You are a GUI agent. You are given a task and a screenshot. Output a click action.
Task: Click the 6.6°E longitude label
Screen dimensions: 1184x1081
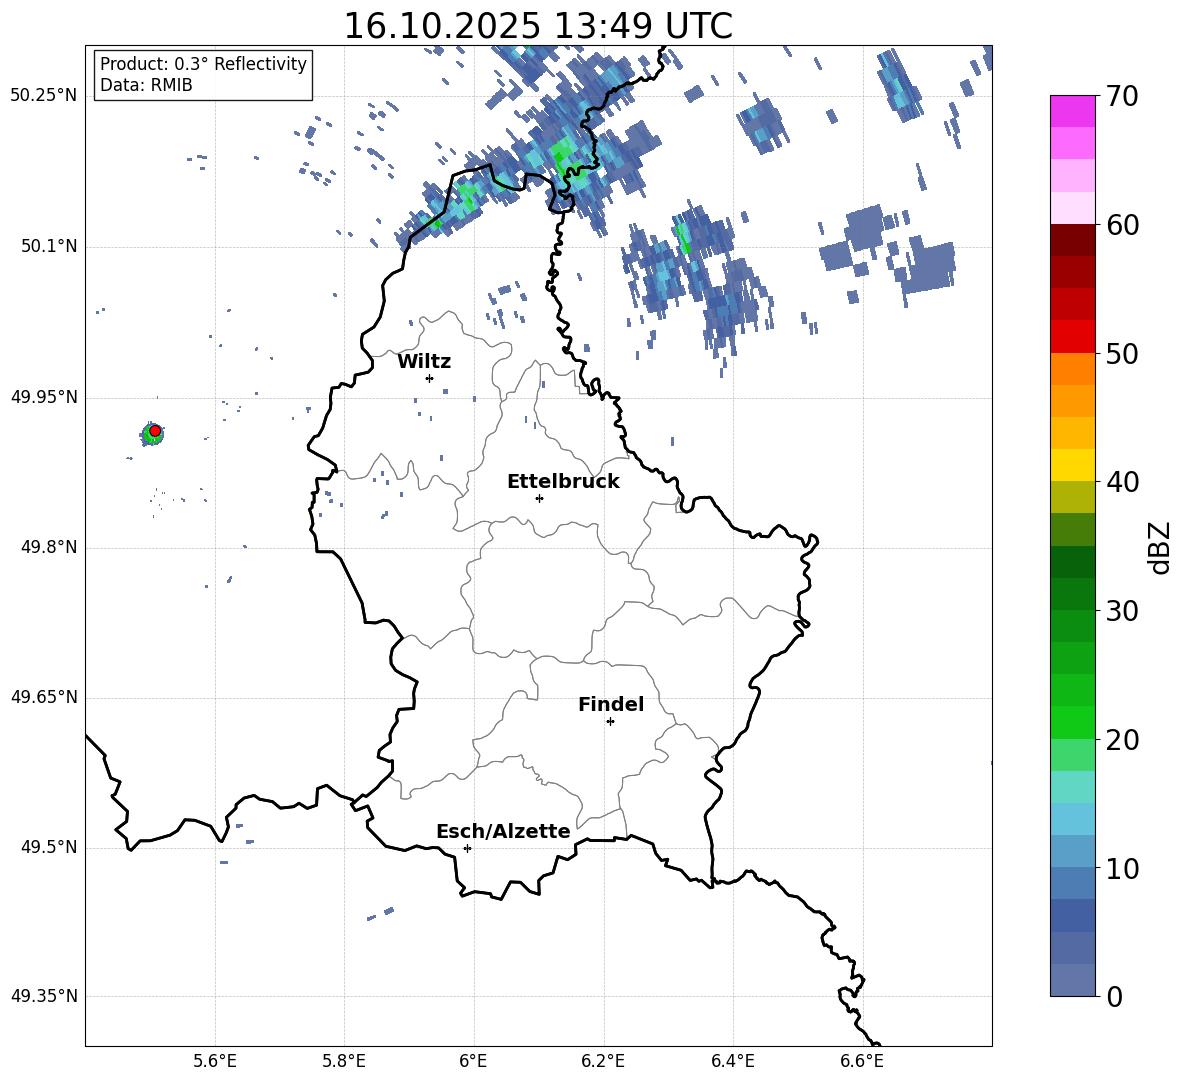(862, 1061)
